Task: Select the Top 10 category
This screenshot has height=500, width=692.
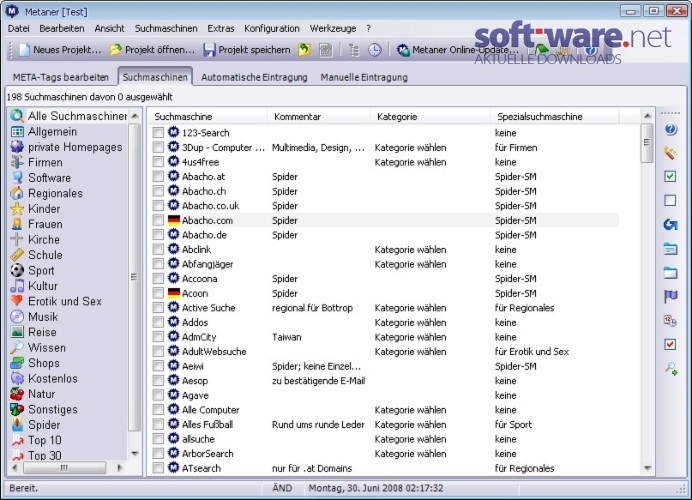Action: (x=36, y=440)
